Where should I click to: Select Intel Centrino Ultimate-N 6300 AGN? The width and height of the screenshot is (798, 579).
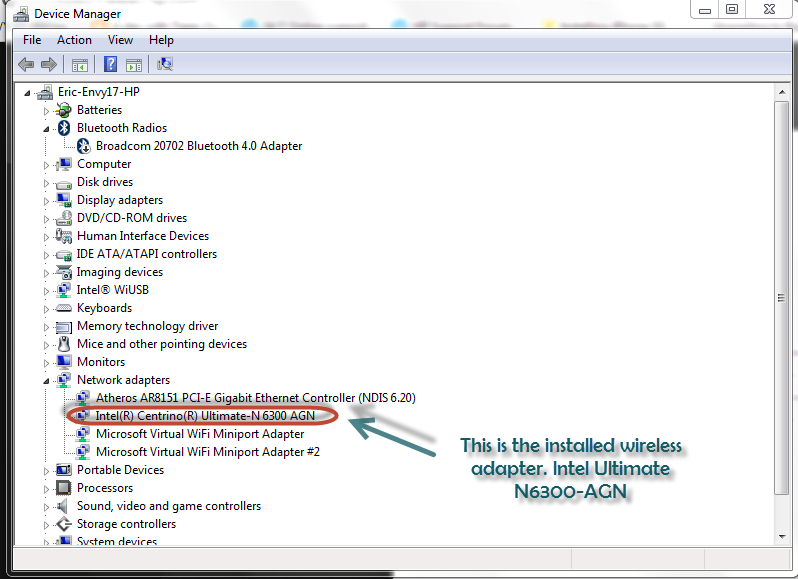(205, 416)
